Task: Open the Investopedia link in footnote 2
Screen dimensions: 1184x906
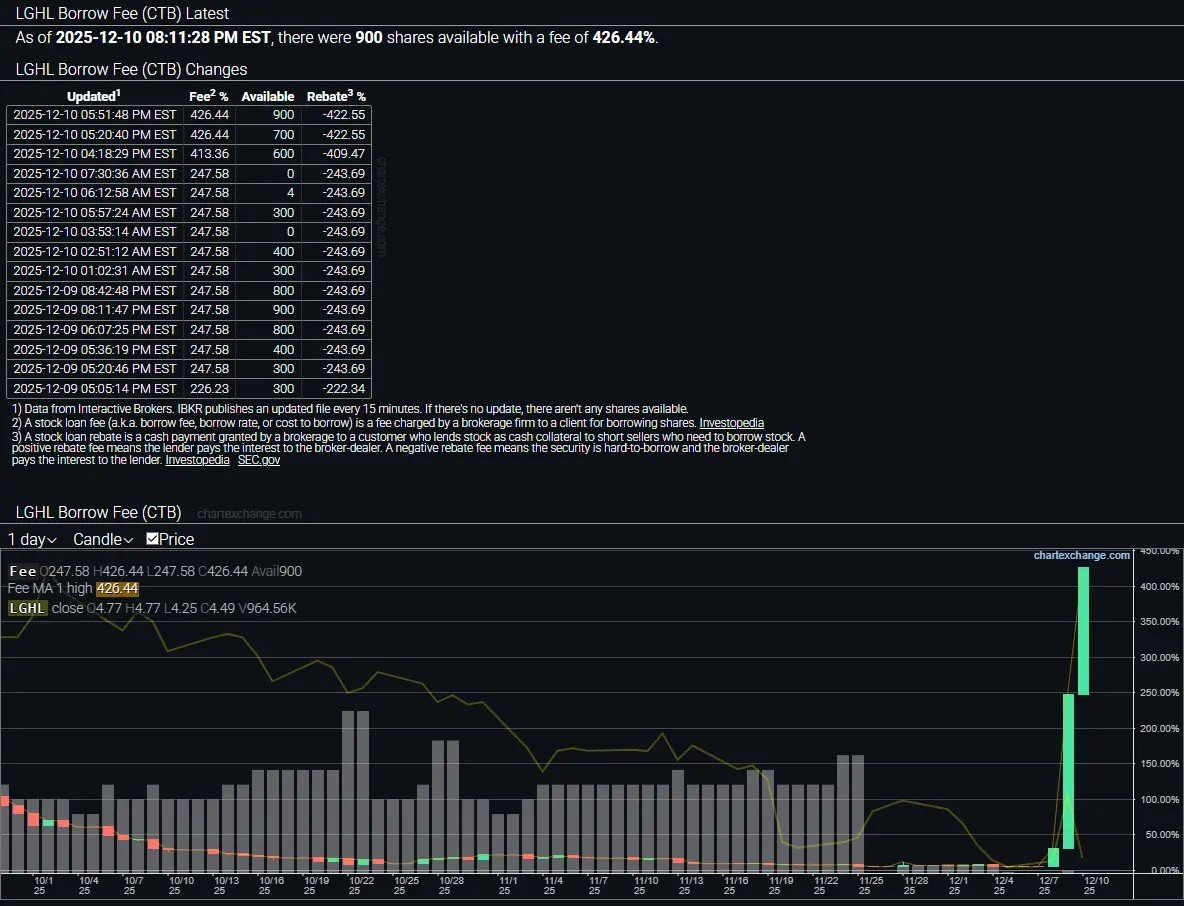Action: tap(731, 423)
